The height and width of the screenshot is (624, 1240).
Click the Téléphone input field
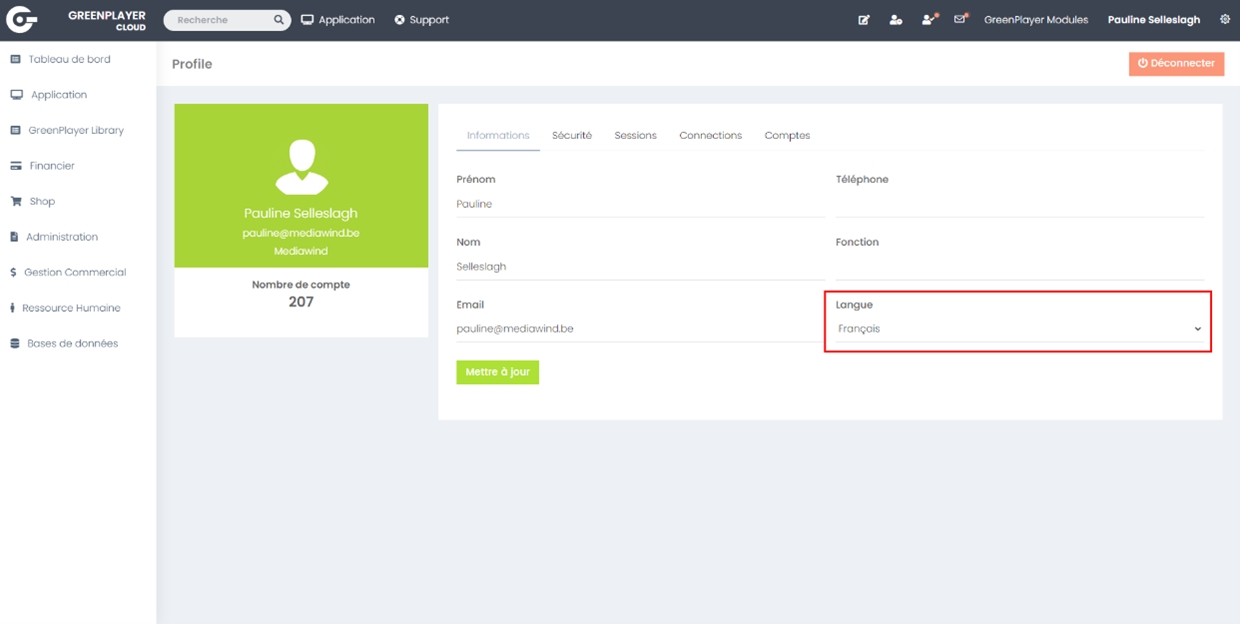(1018, 205)
